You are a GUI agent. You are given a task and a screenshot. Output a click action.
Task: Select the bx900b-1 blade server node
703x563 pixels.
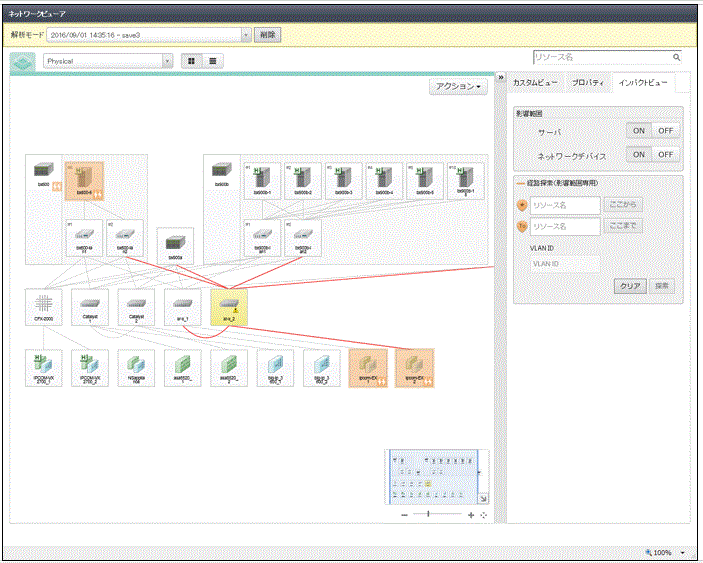click(x=262, y=181)
